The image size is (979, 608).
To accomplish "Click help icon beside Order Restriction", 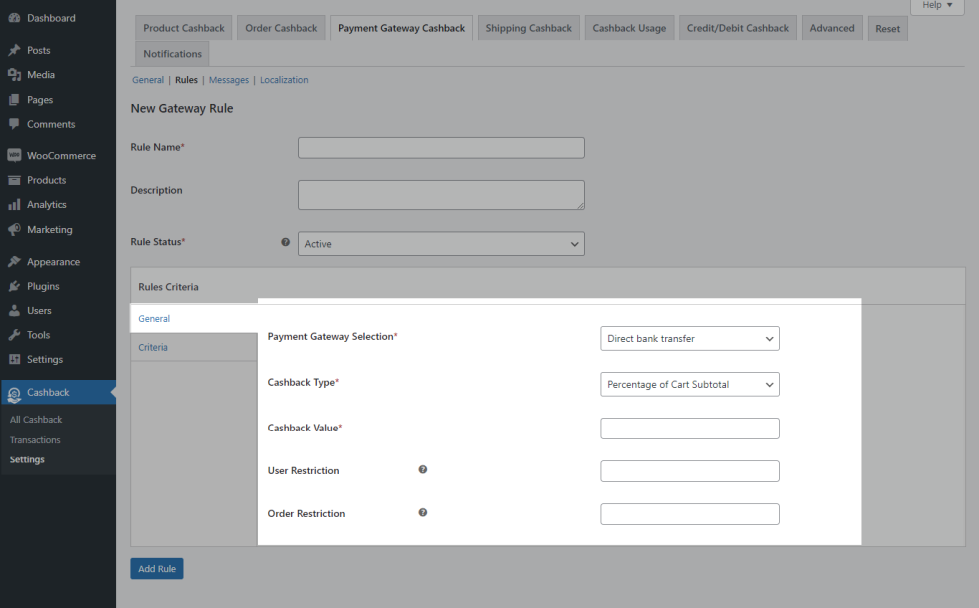I will point(423,513).
